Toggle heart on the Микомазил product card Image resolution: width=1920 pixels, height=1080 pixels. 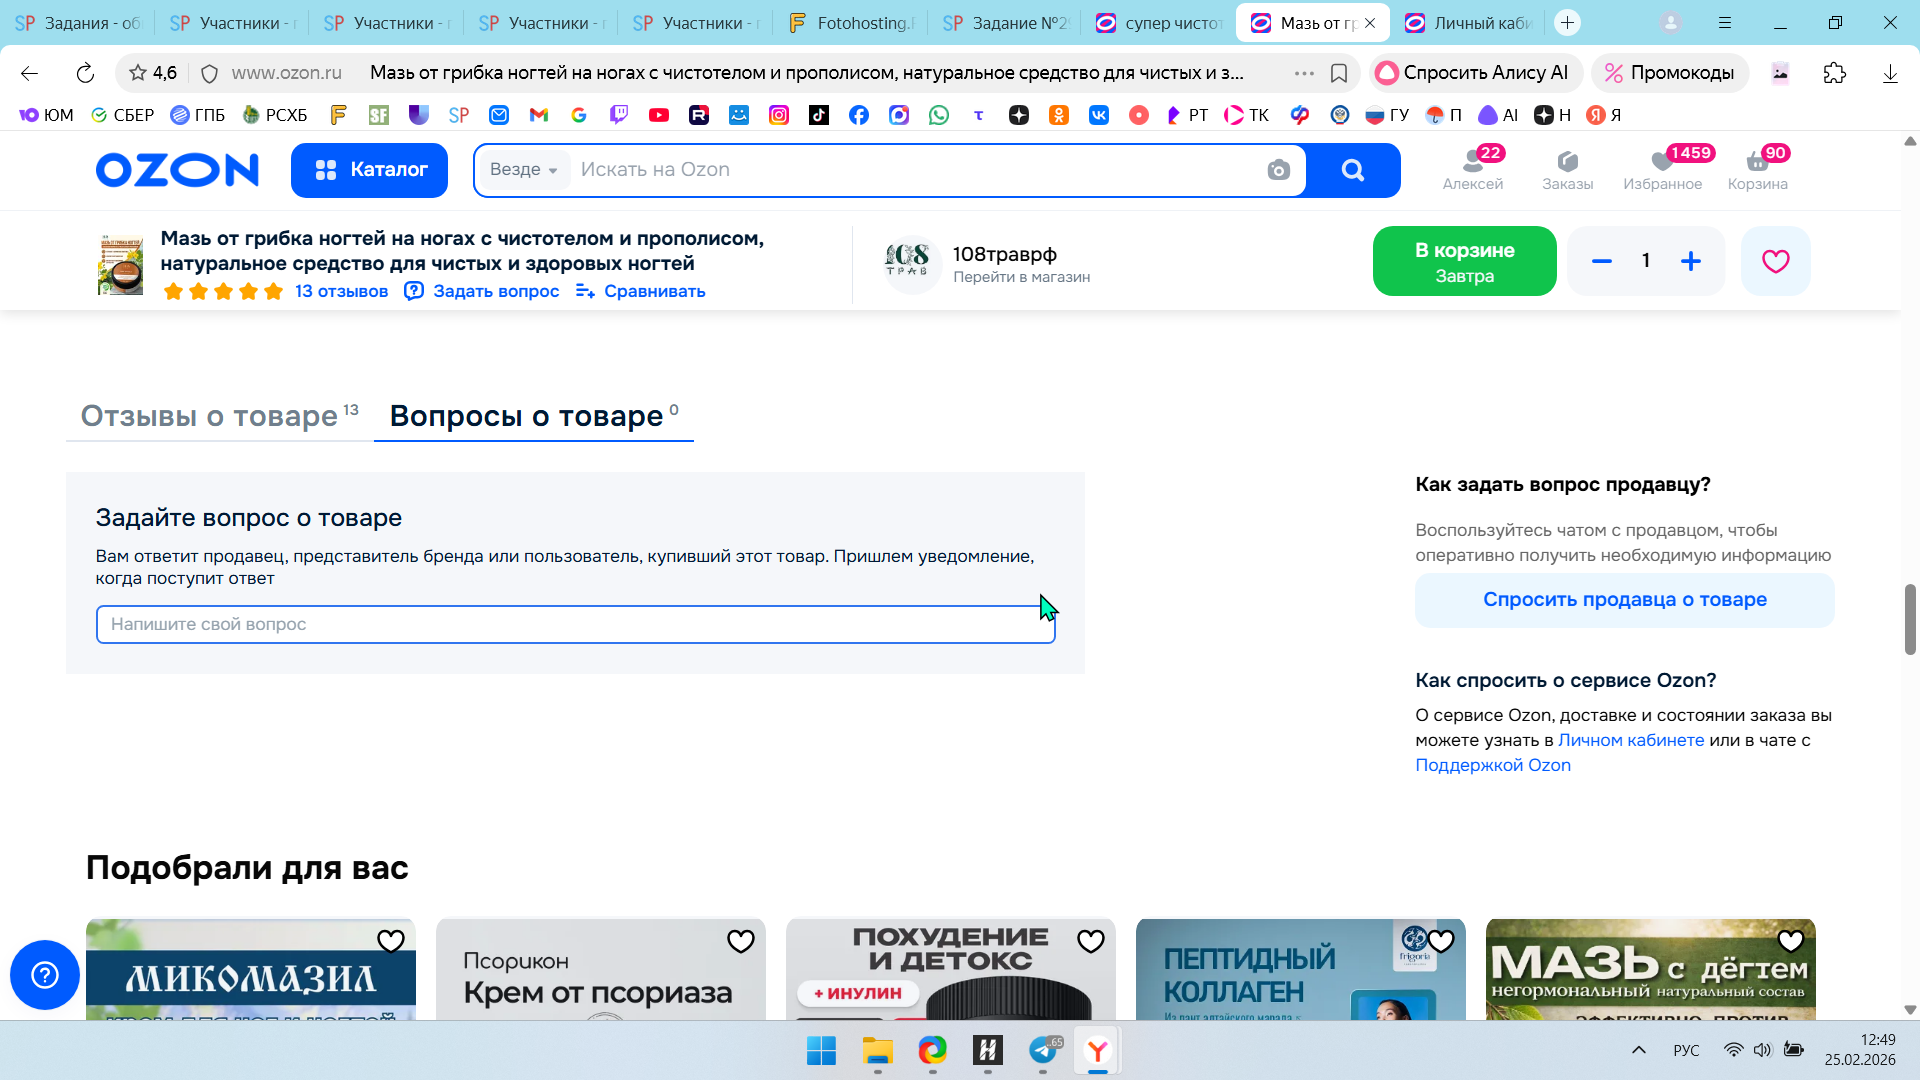tap(391, 941)
